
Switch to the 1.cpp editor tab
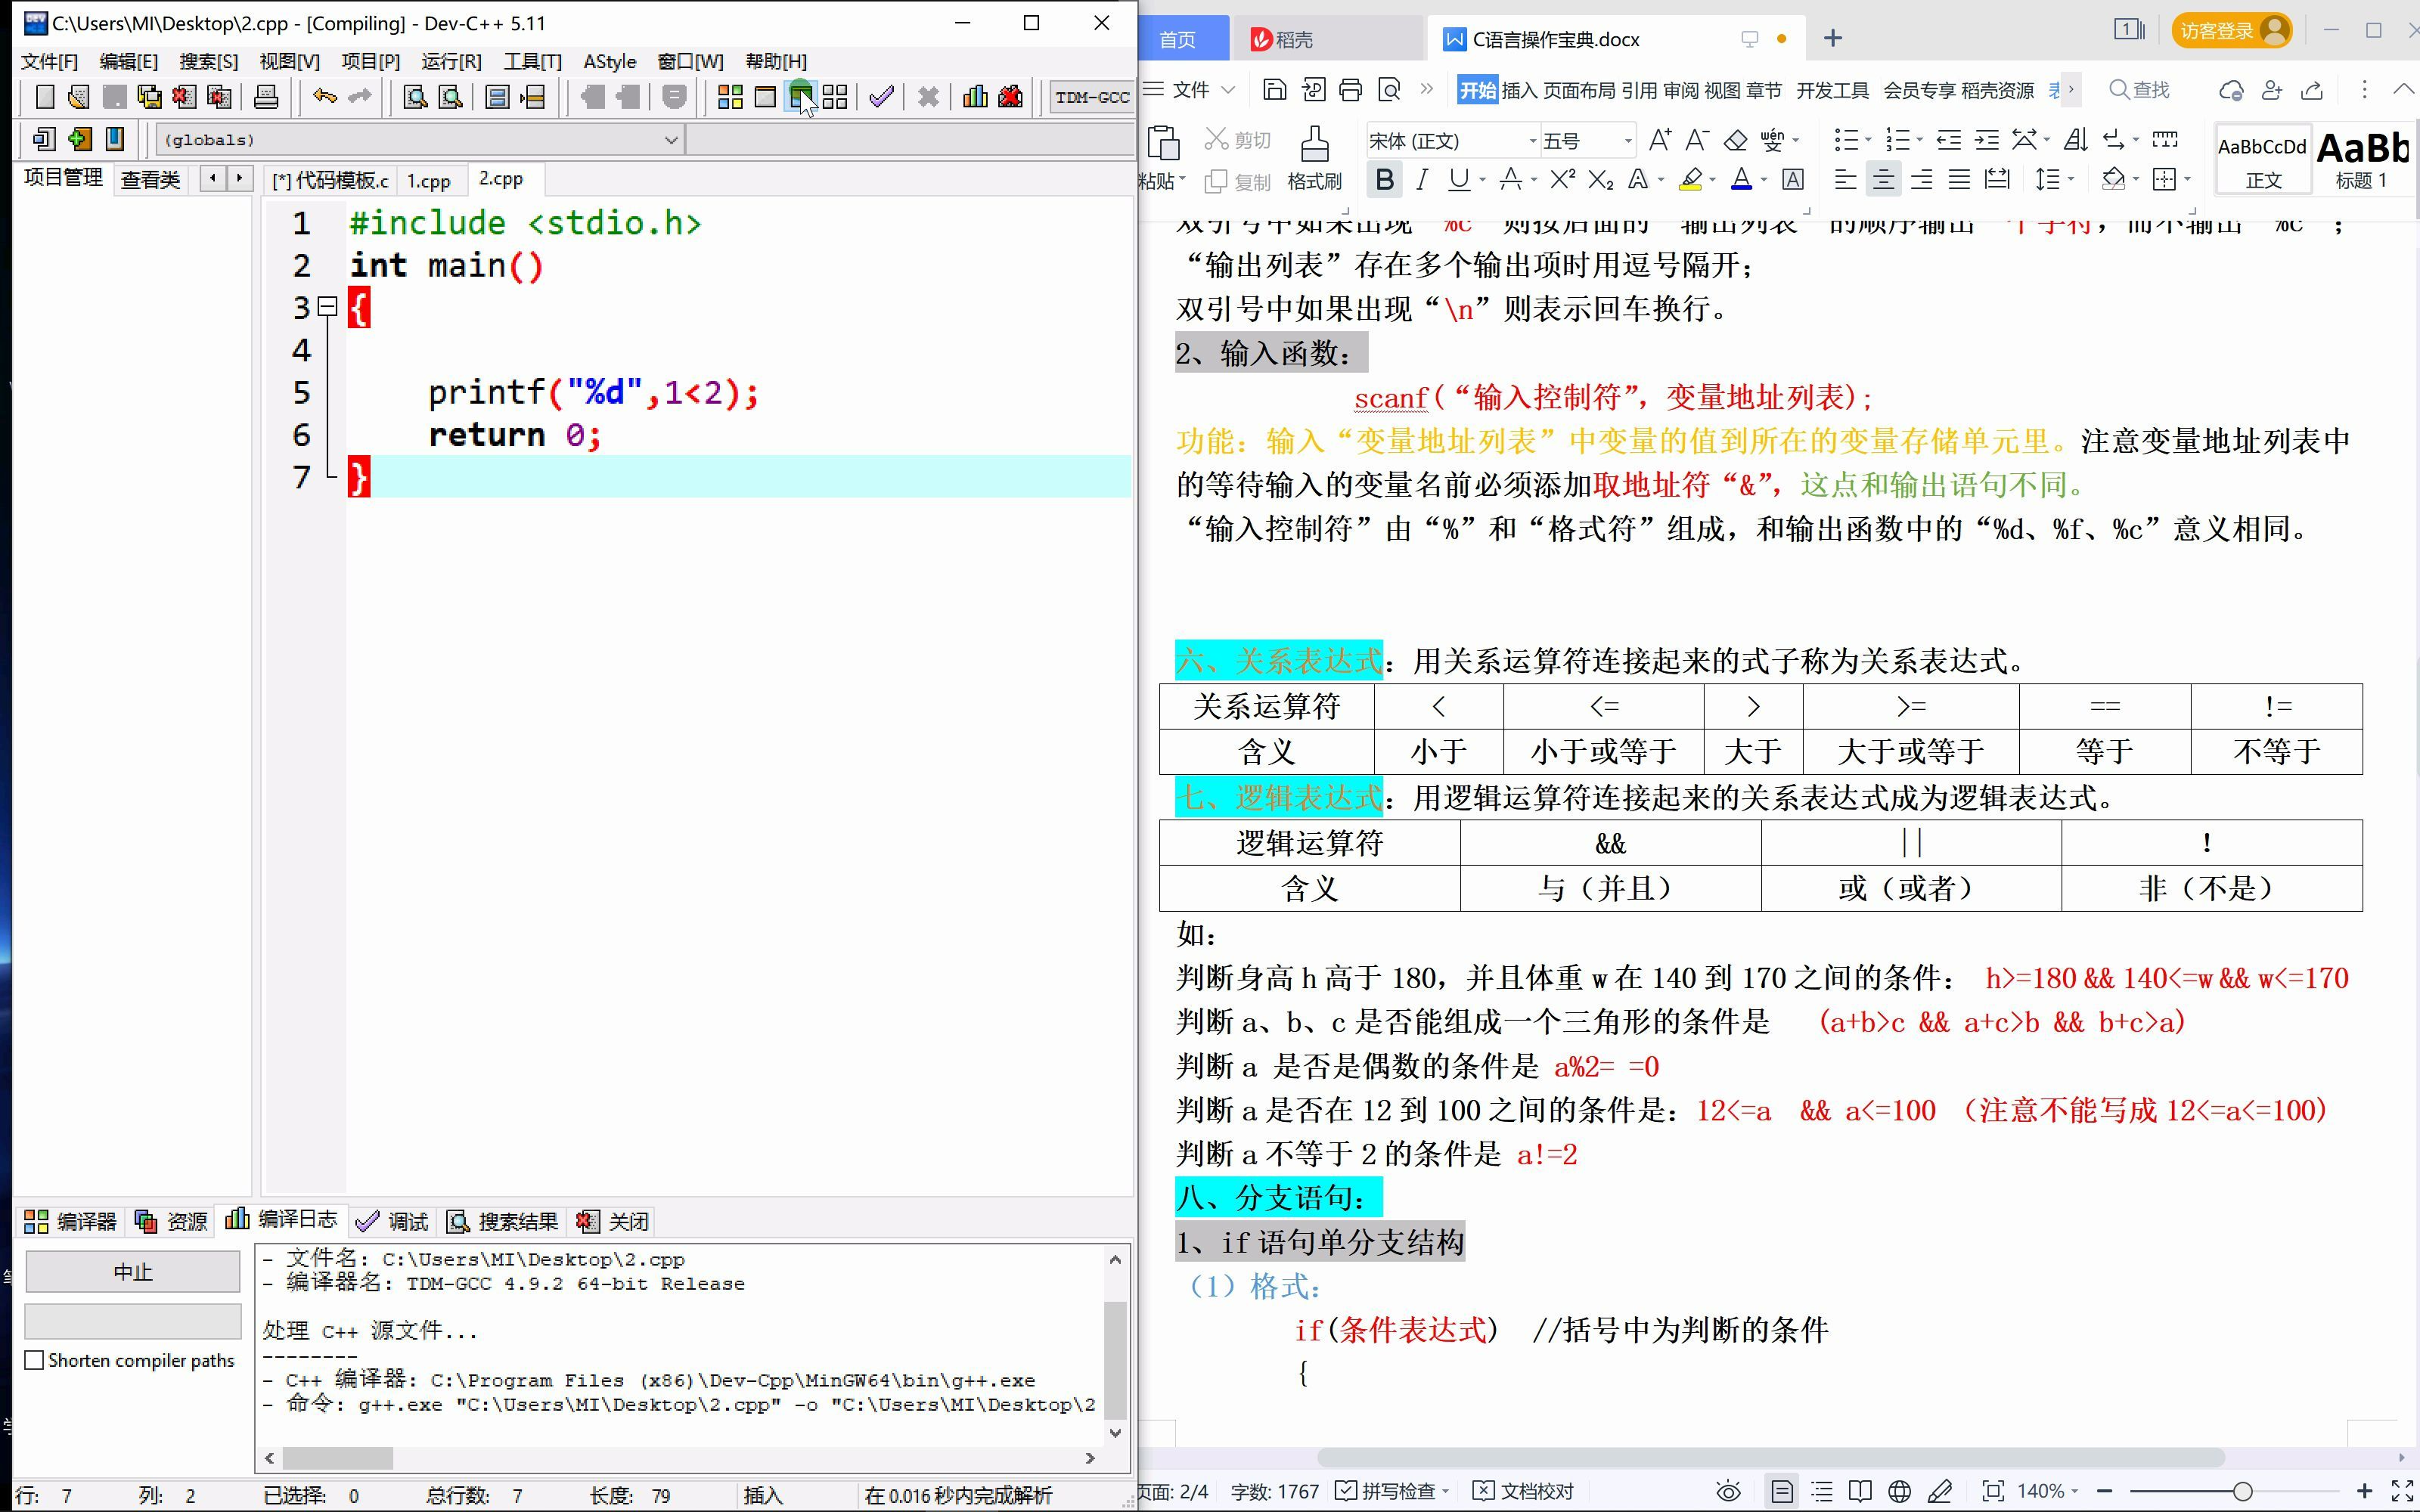(x=428, y=180)
